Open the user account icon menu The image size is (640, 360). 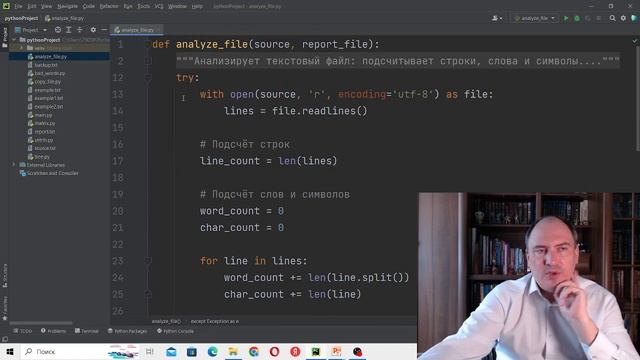click(497, 18)
